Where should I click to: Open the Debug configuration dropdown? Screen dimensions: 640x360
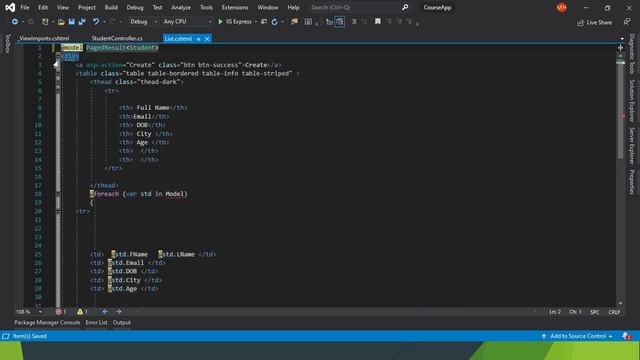[x=144, y=22]
